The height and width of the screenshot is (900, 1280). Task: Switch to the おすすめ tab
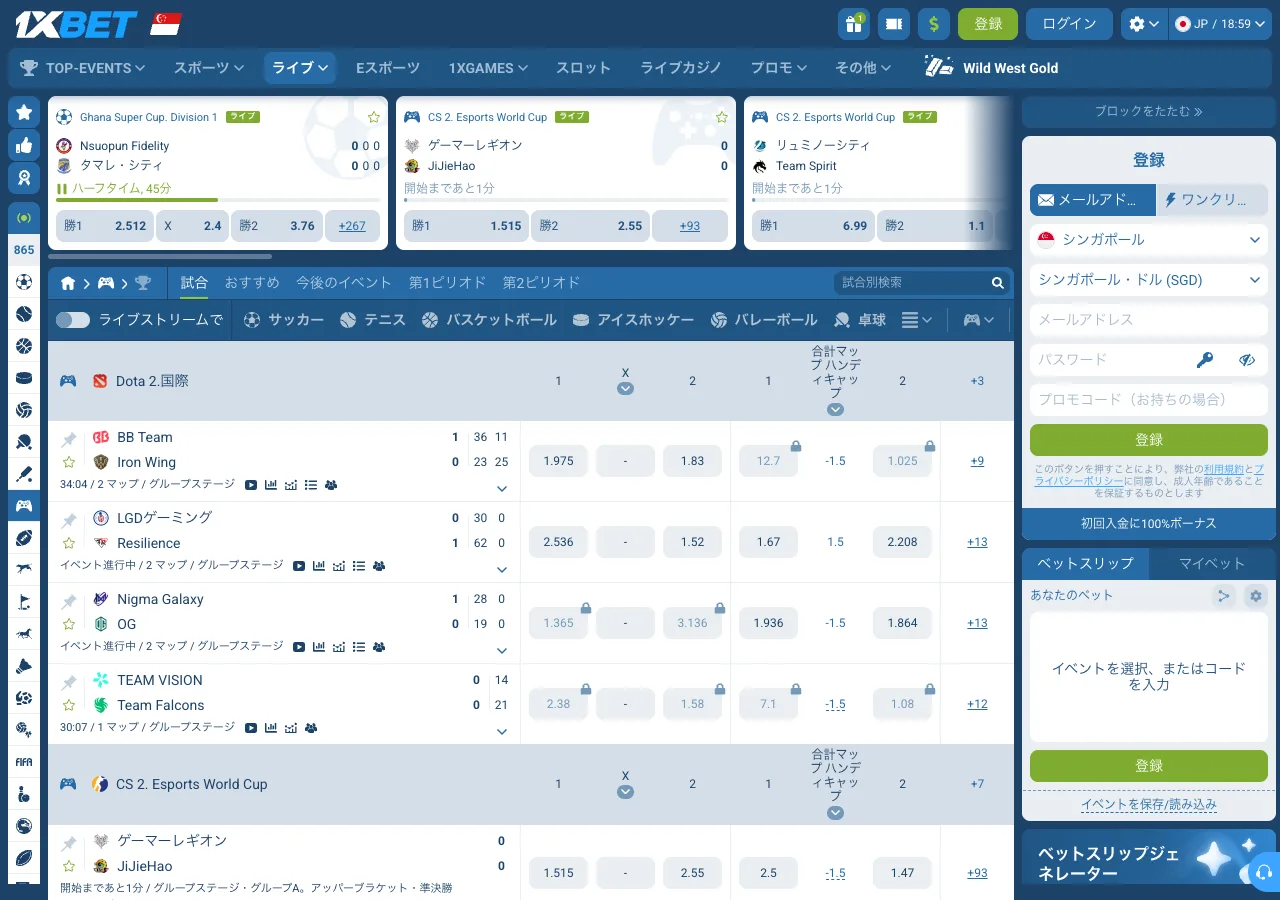coord(252,283)
